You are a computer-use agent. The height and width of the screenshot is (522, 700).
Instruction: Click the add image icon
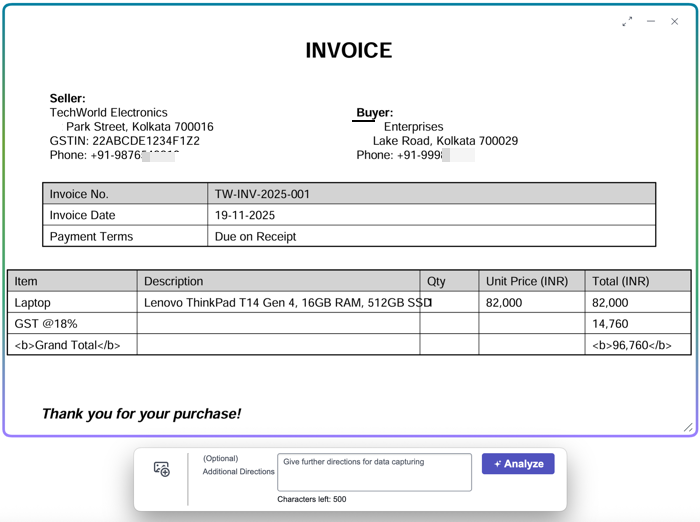point(162,469)
